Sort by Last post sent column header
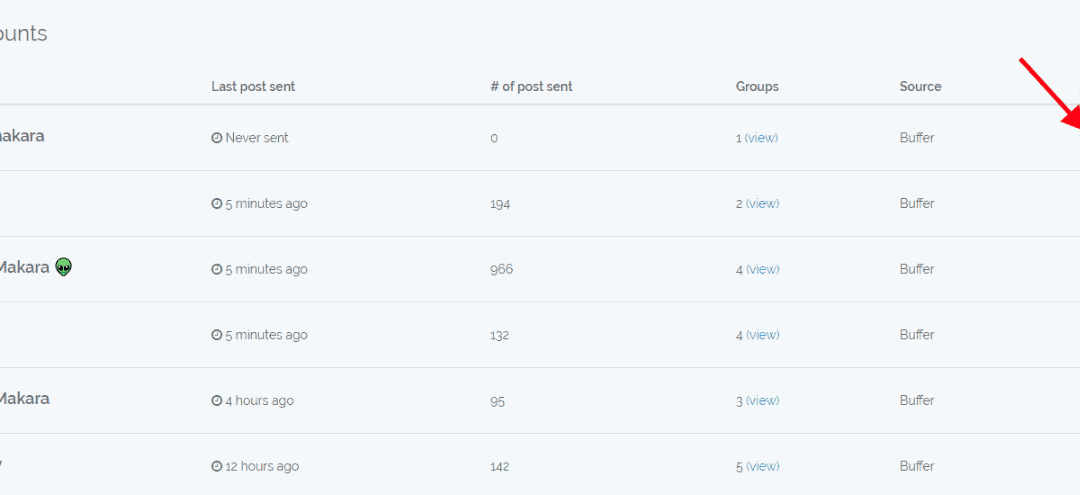Viewport: 1080px width, 495px height. click(253, 87)
